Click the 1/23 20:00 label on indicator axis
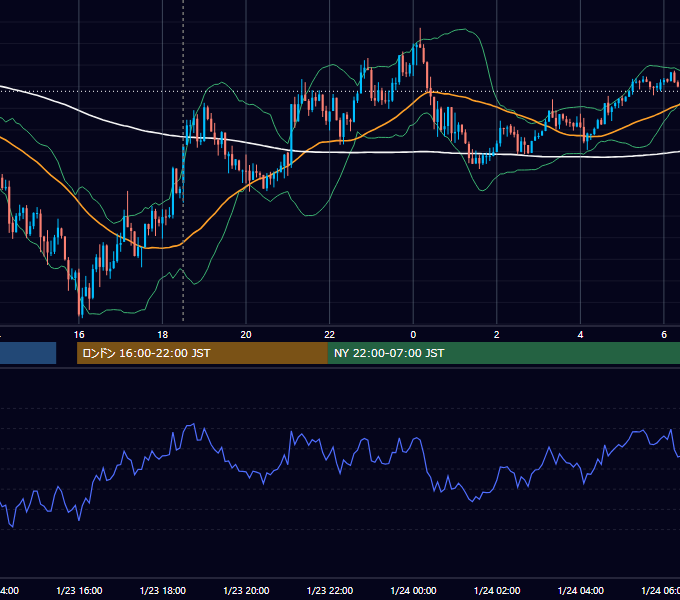This screenshot has height=600, width=680. [246, 590]
